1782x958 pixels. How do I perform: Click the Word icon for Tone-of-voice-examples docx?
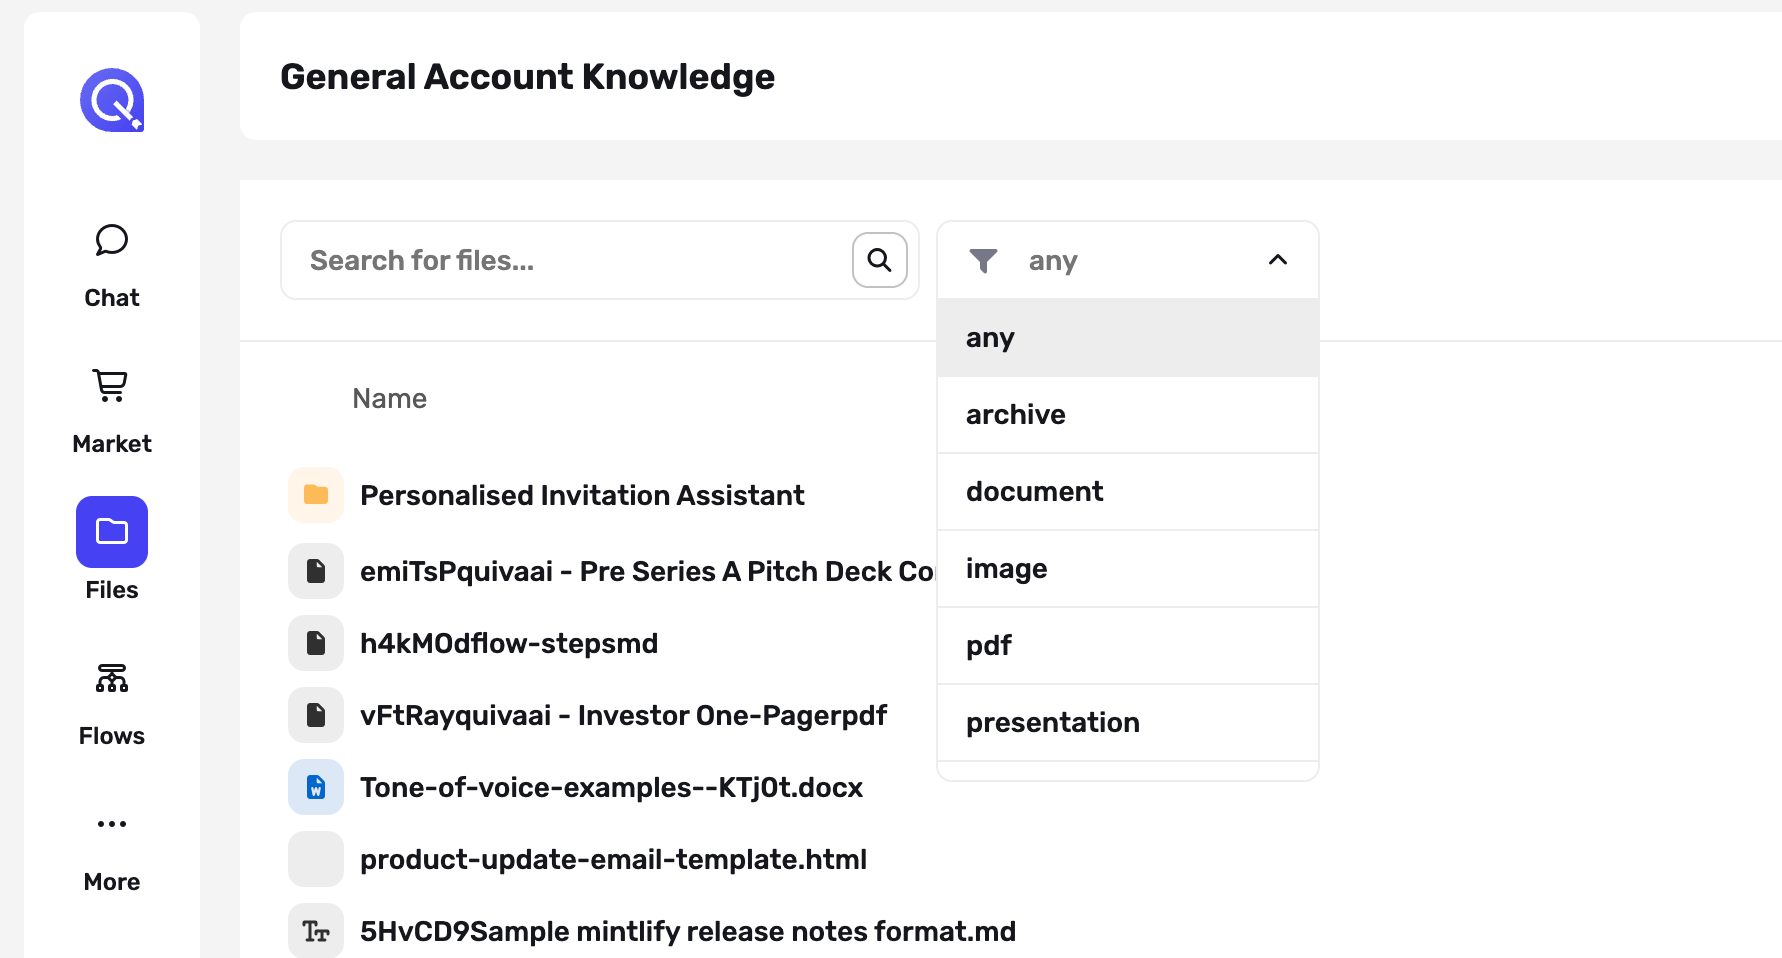(316, 787)
